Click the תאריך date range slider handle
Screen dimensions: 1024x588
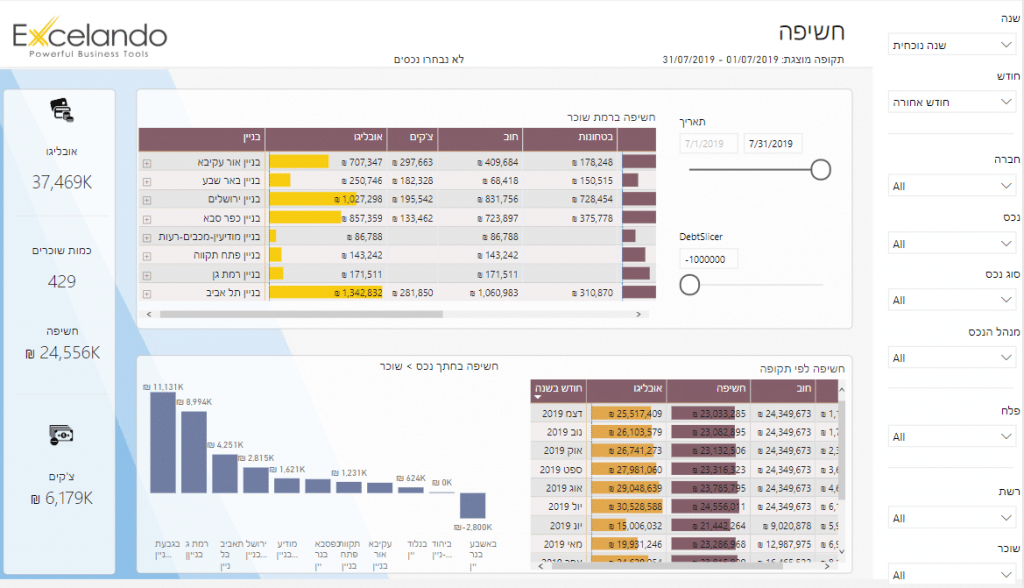click(x=820, y=170)
